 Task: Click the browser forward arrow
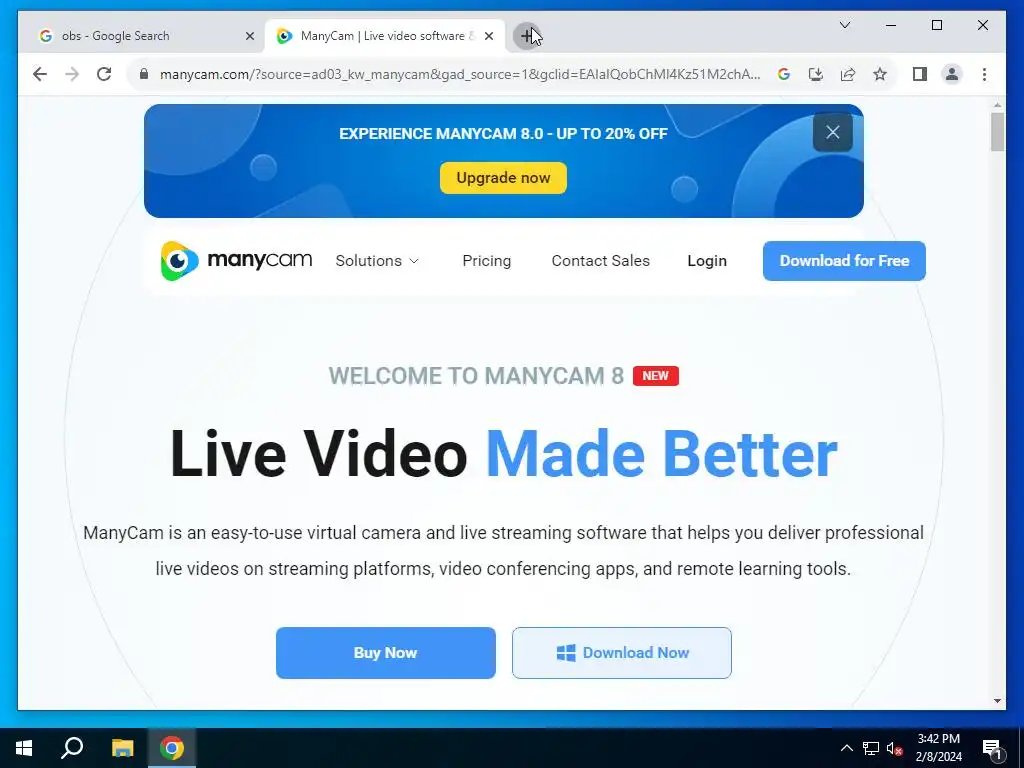click(72, 74)
